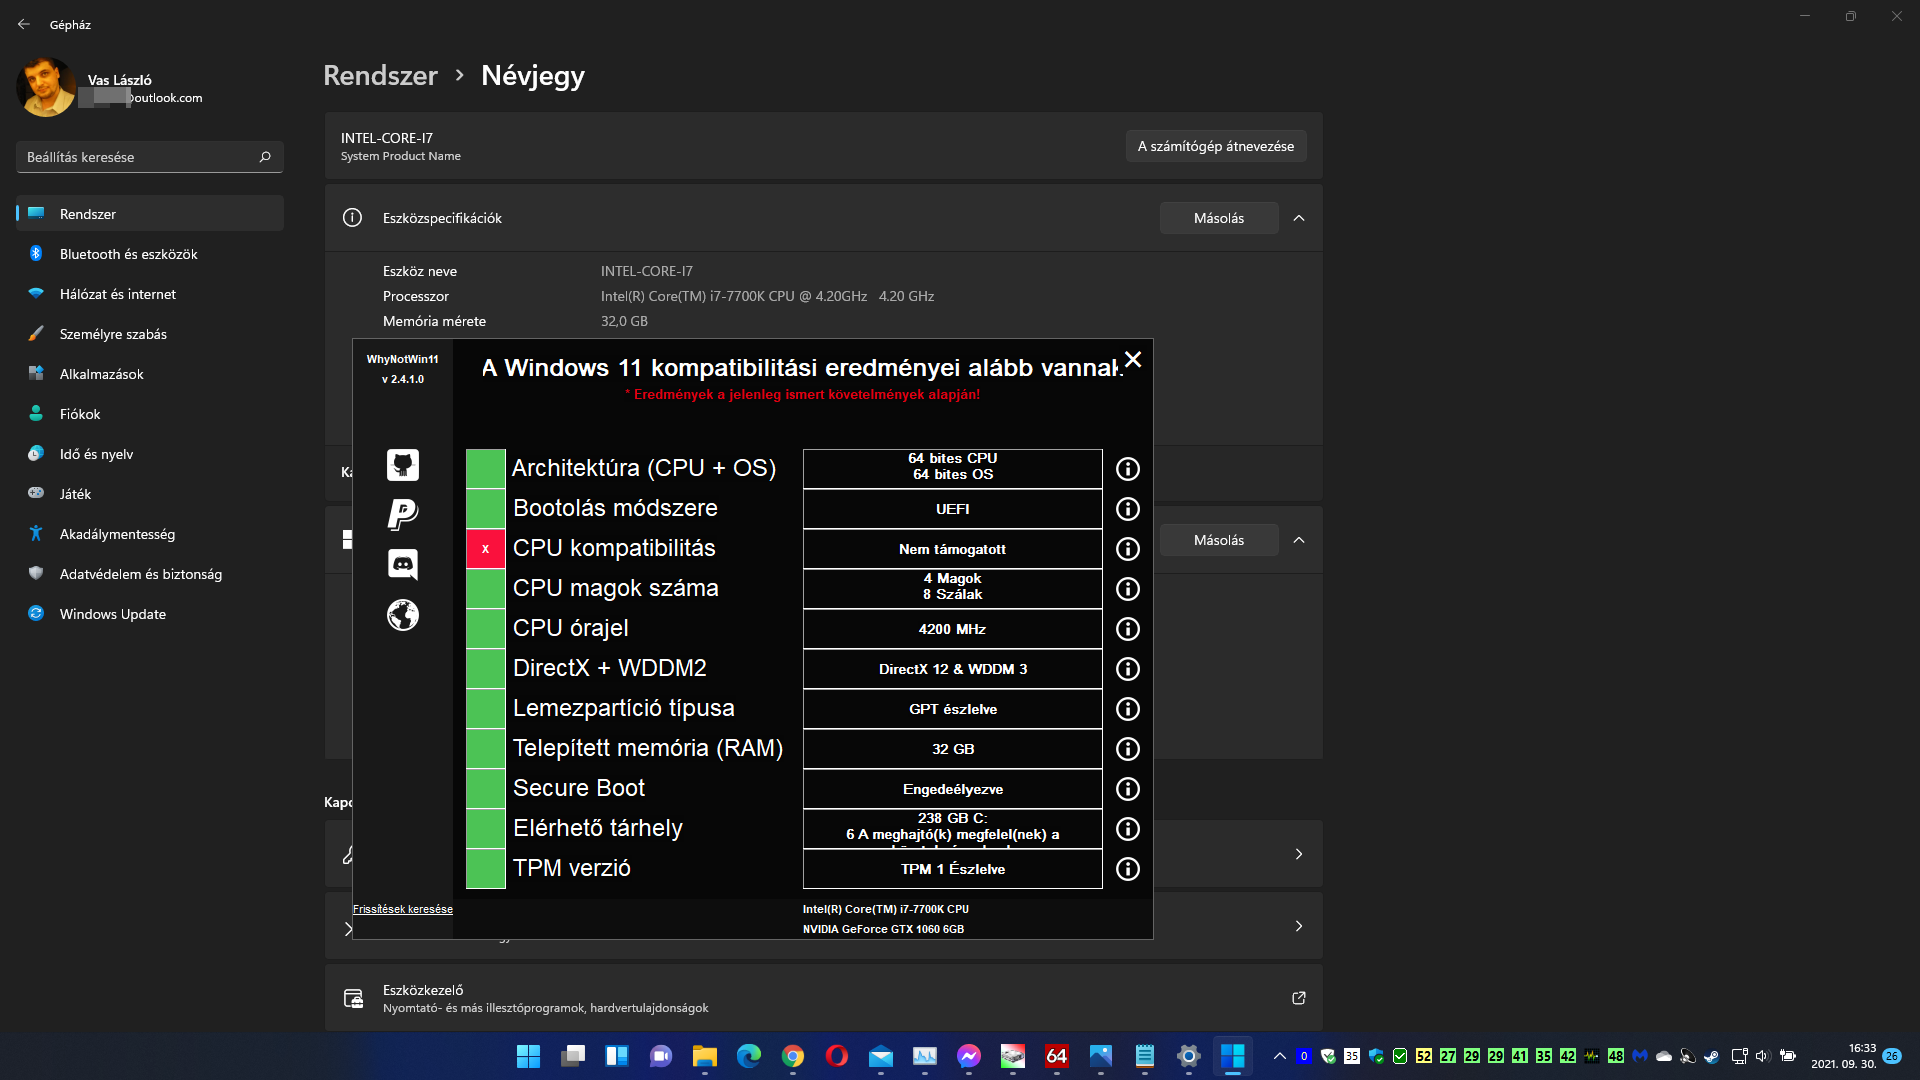The width and height of the screenshot is (1920, 1080).
Task: Open Task View on the taskbar
Action: pyautogui.click(x=573, y=1056)
